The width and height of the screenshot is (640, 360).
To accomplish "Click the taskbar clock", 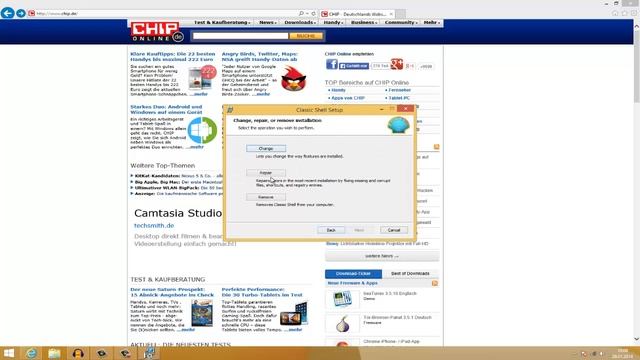I will (x=622, y=353).
